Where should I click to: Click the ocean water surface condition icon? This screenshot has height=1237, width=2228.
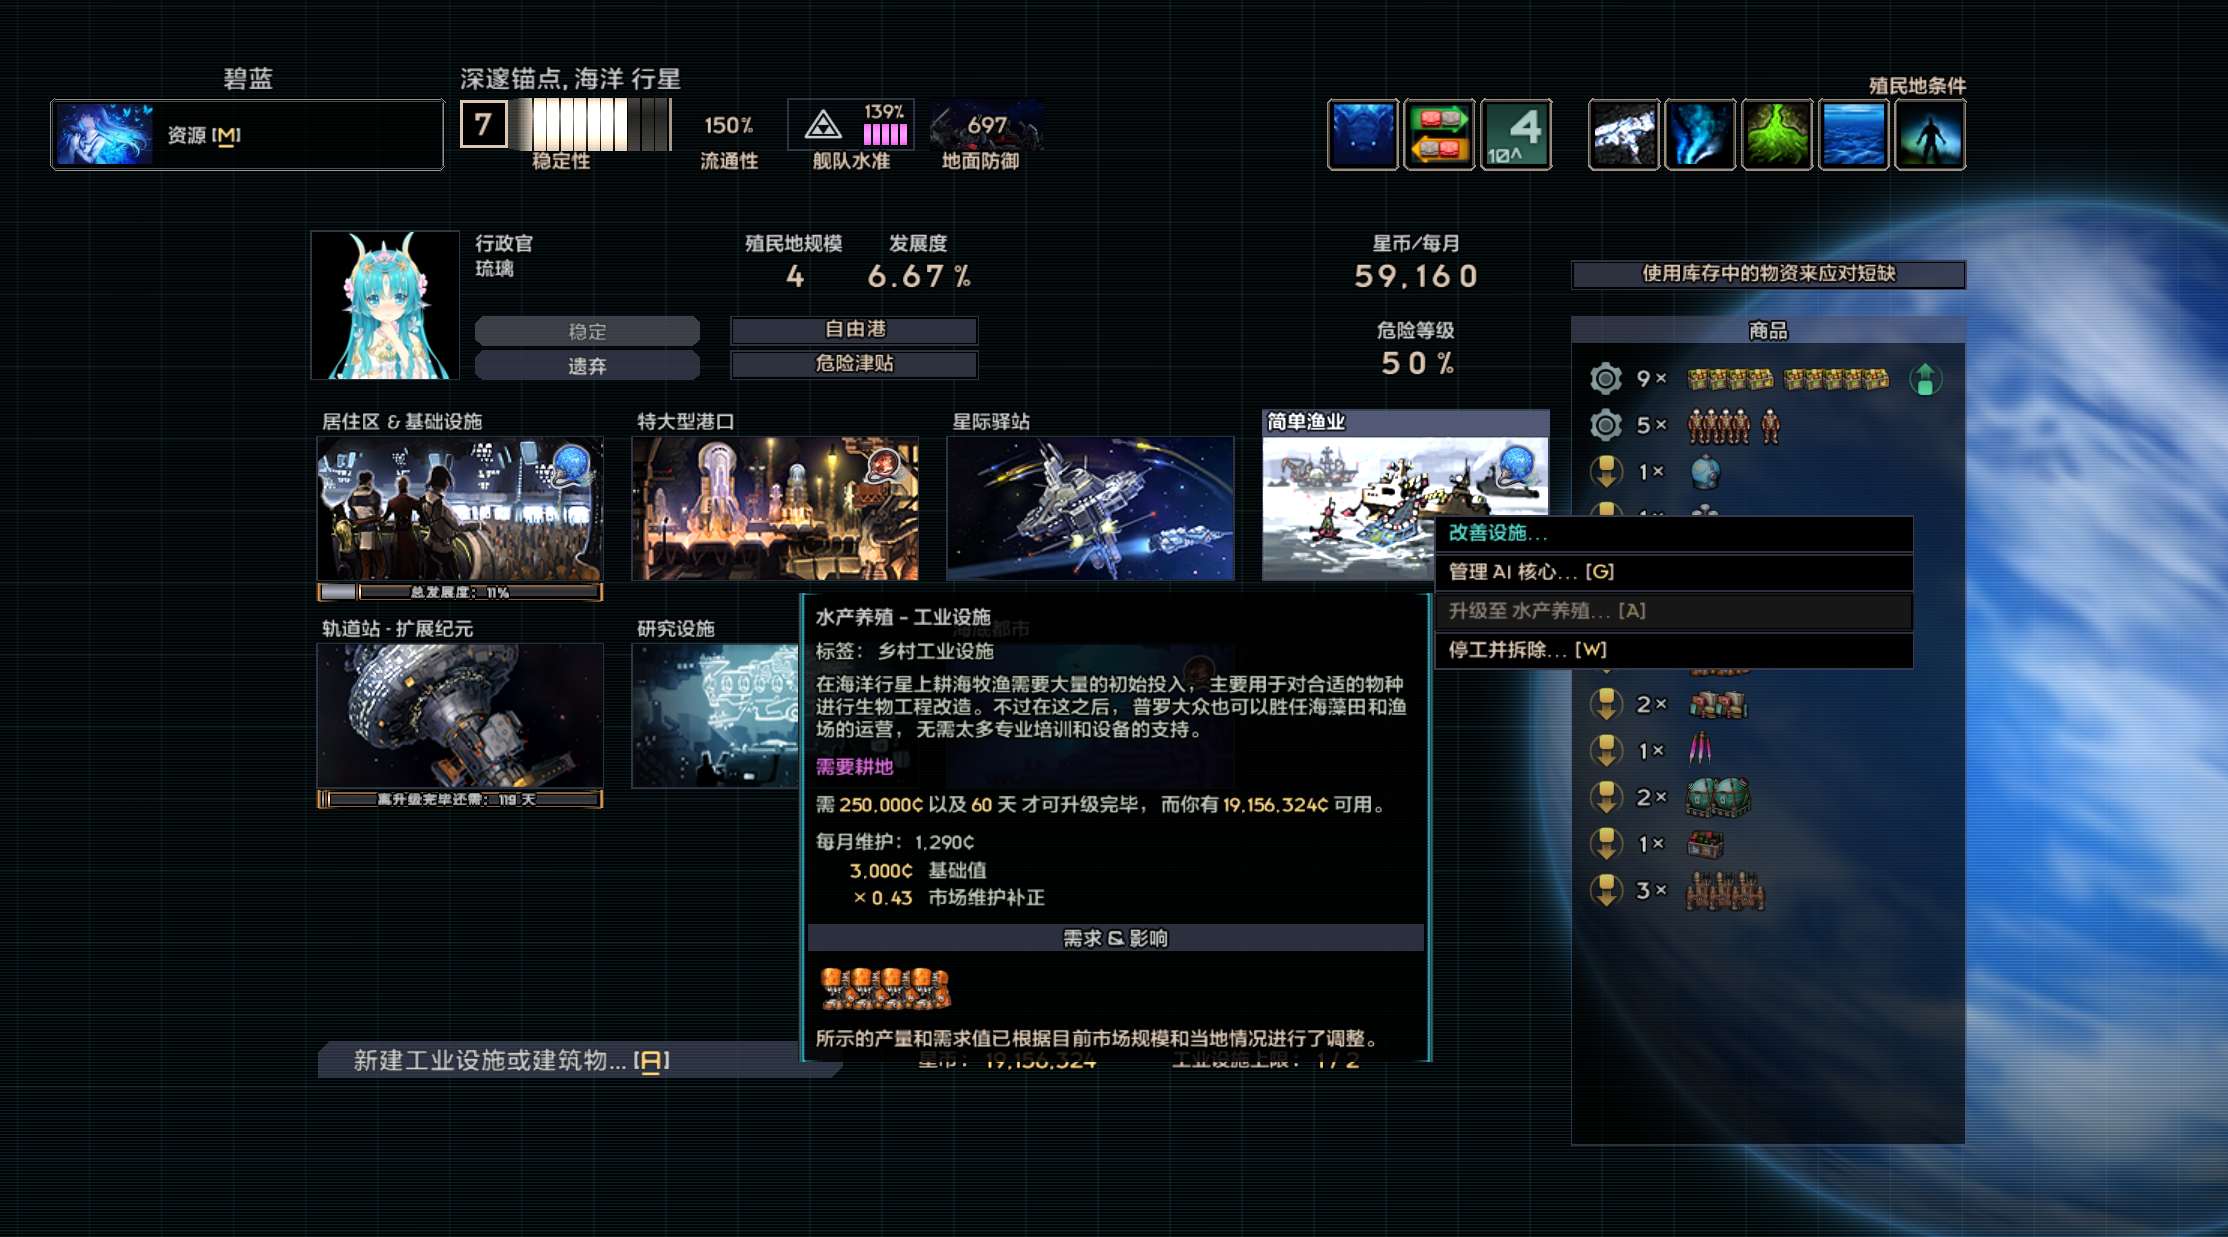(1853, 135)
